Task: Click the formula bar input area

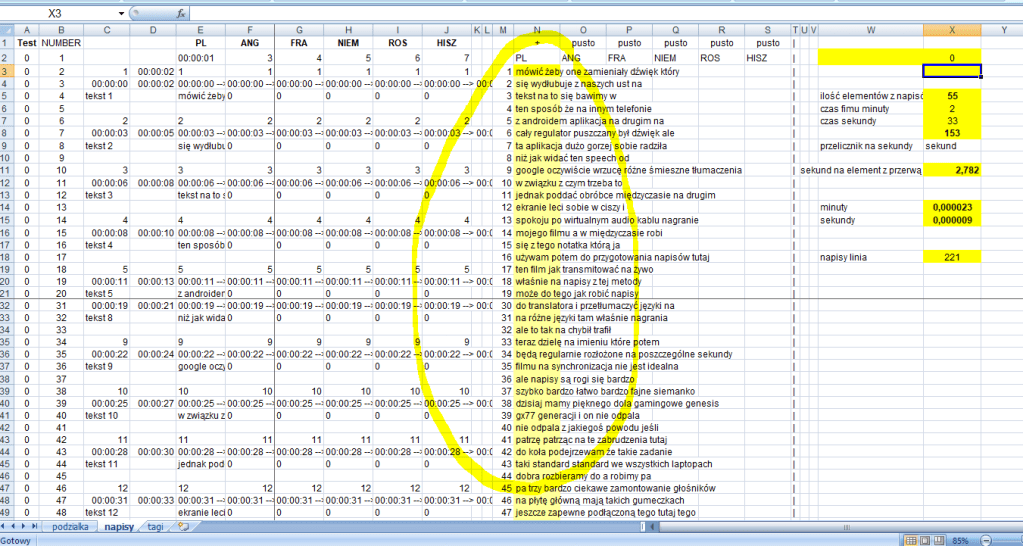Action: tap(600, 14)
